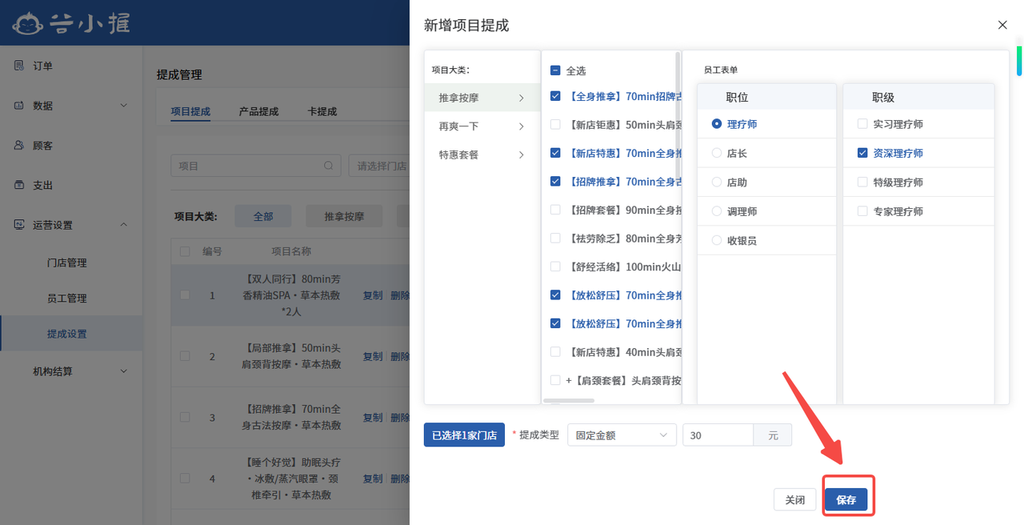Close the 新增项目提成 dialog with X
The image size is (1024, 525).
[x=1002, y=25]
